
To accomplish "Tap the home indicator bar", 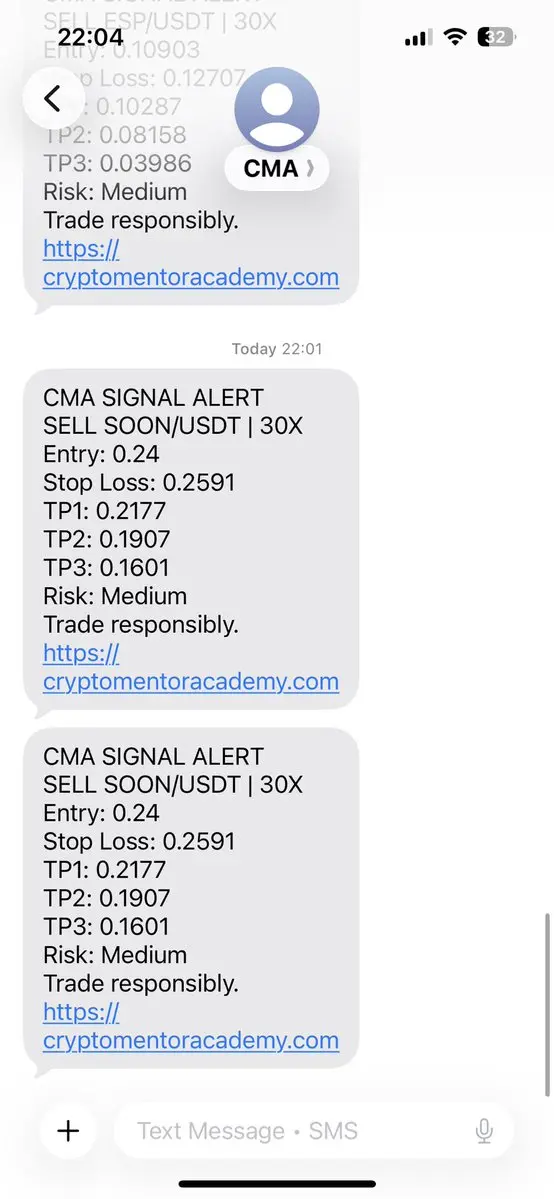I will 277,1184.
